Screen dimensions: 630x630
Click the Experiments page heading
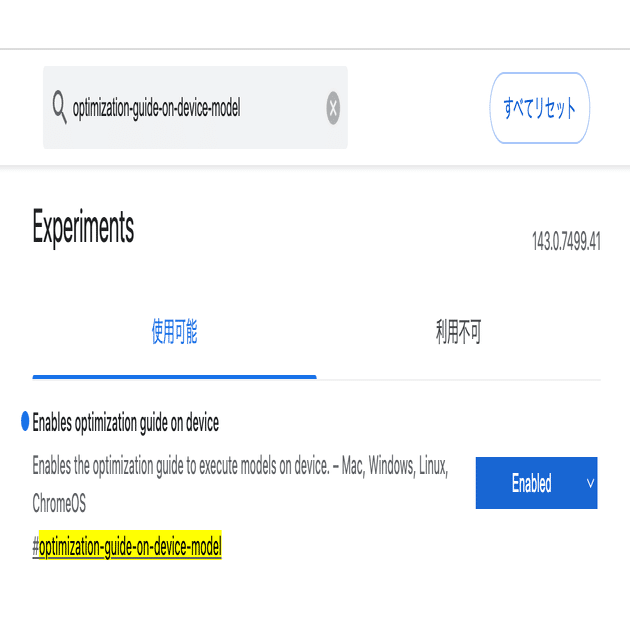83,227
